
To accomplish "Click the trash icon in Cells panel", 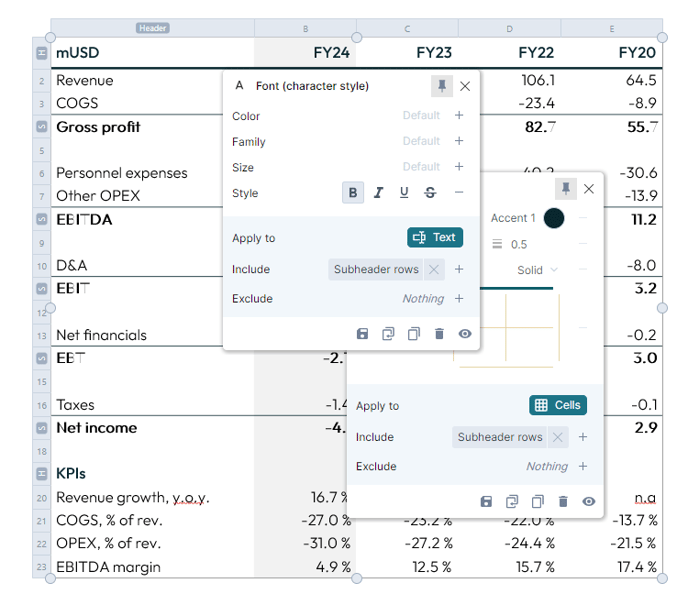I will (563, 502).
